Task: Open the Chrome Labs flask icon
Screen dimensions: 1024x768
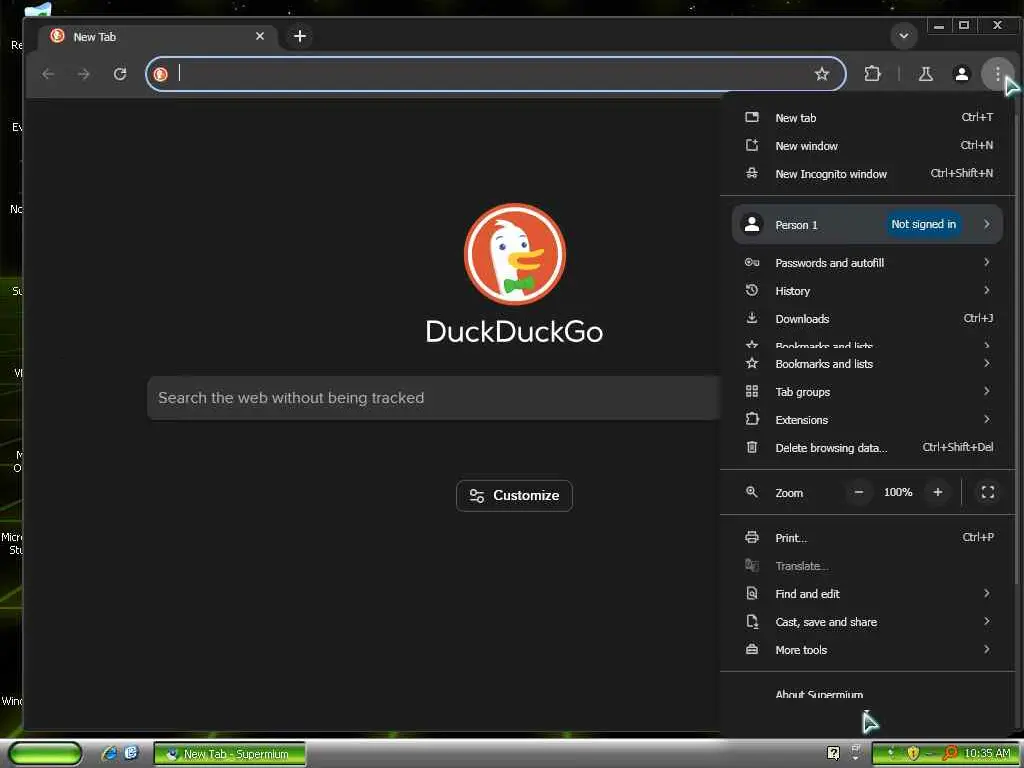Action: tap(925, 74)
